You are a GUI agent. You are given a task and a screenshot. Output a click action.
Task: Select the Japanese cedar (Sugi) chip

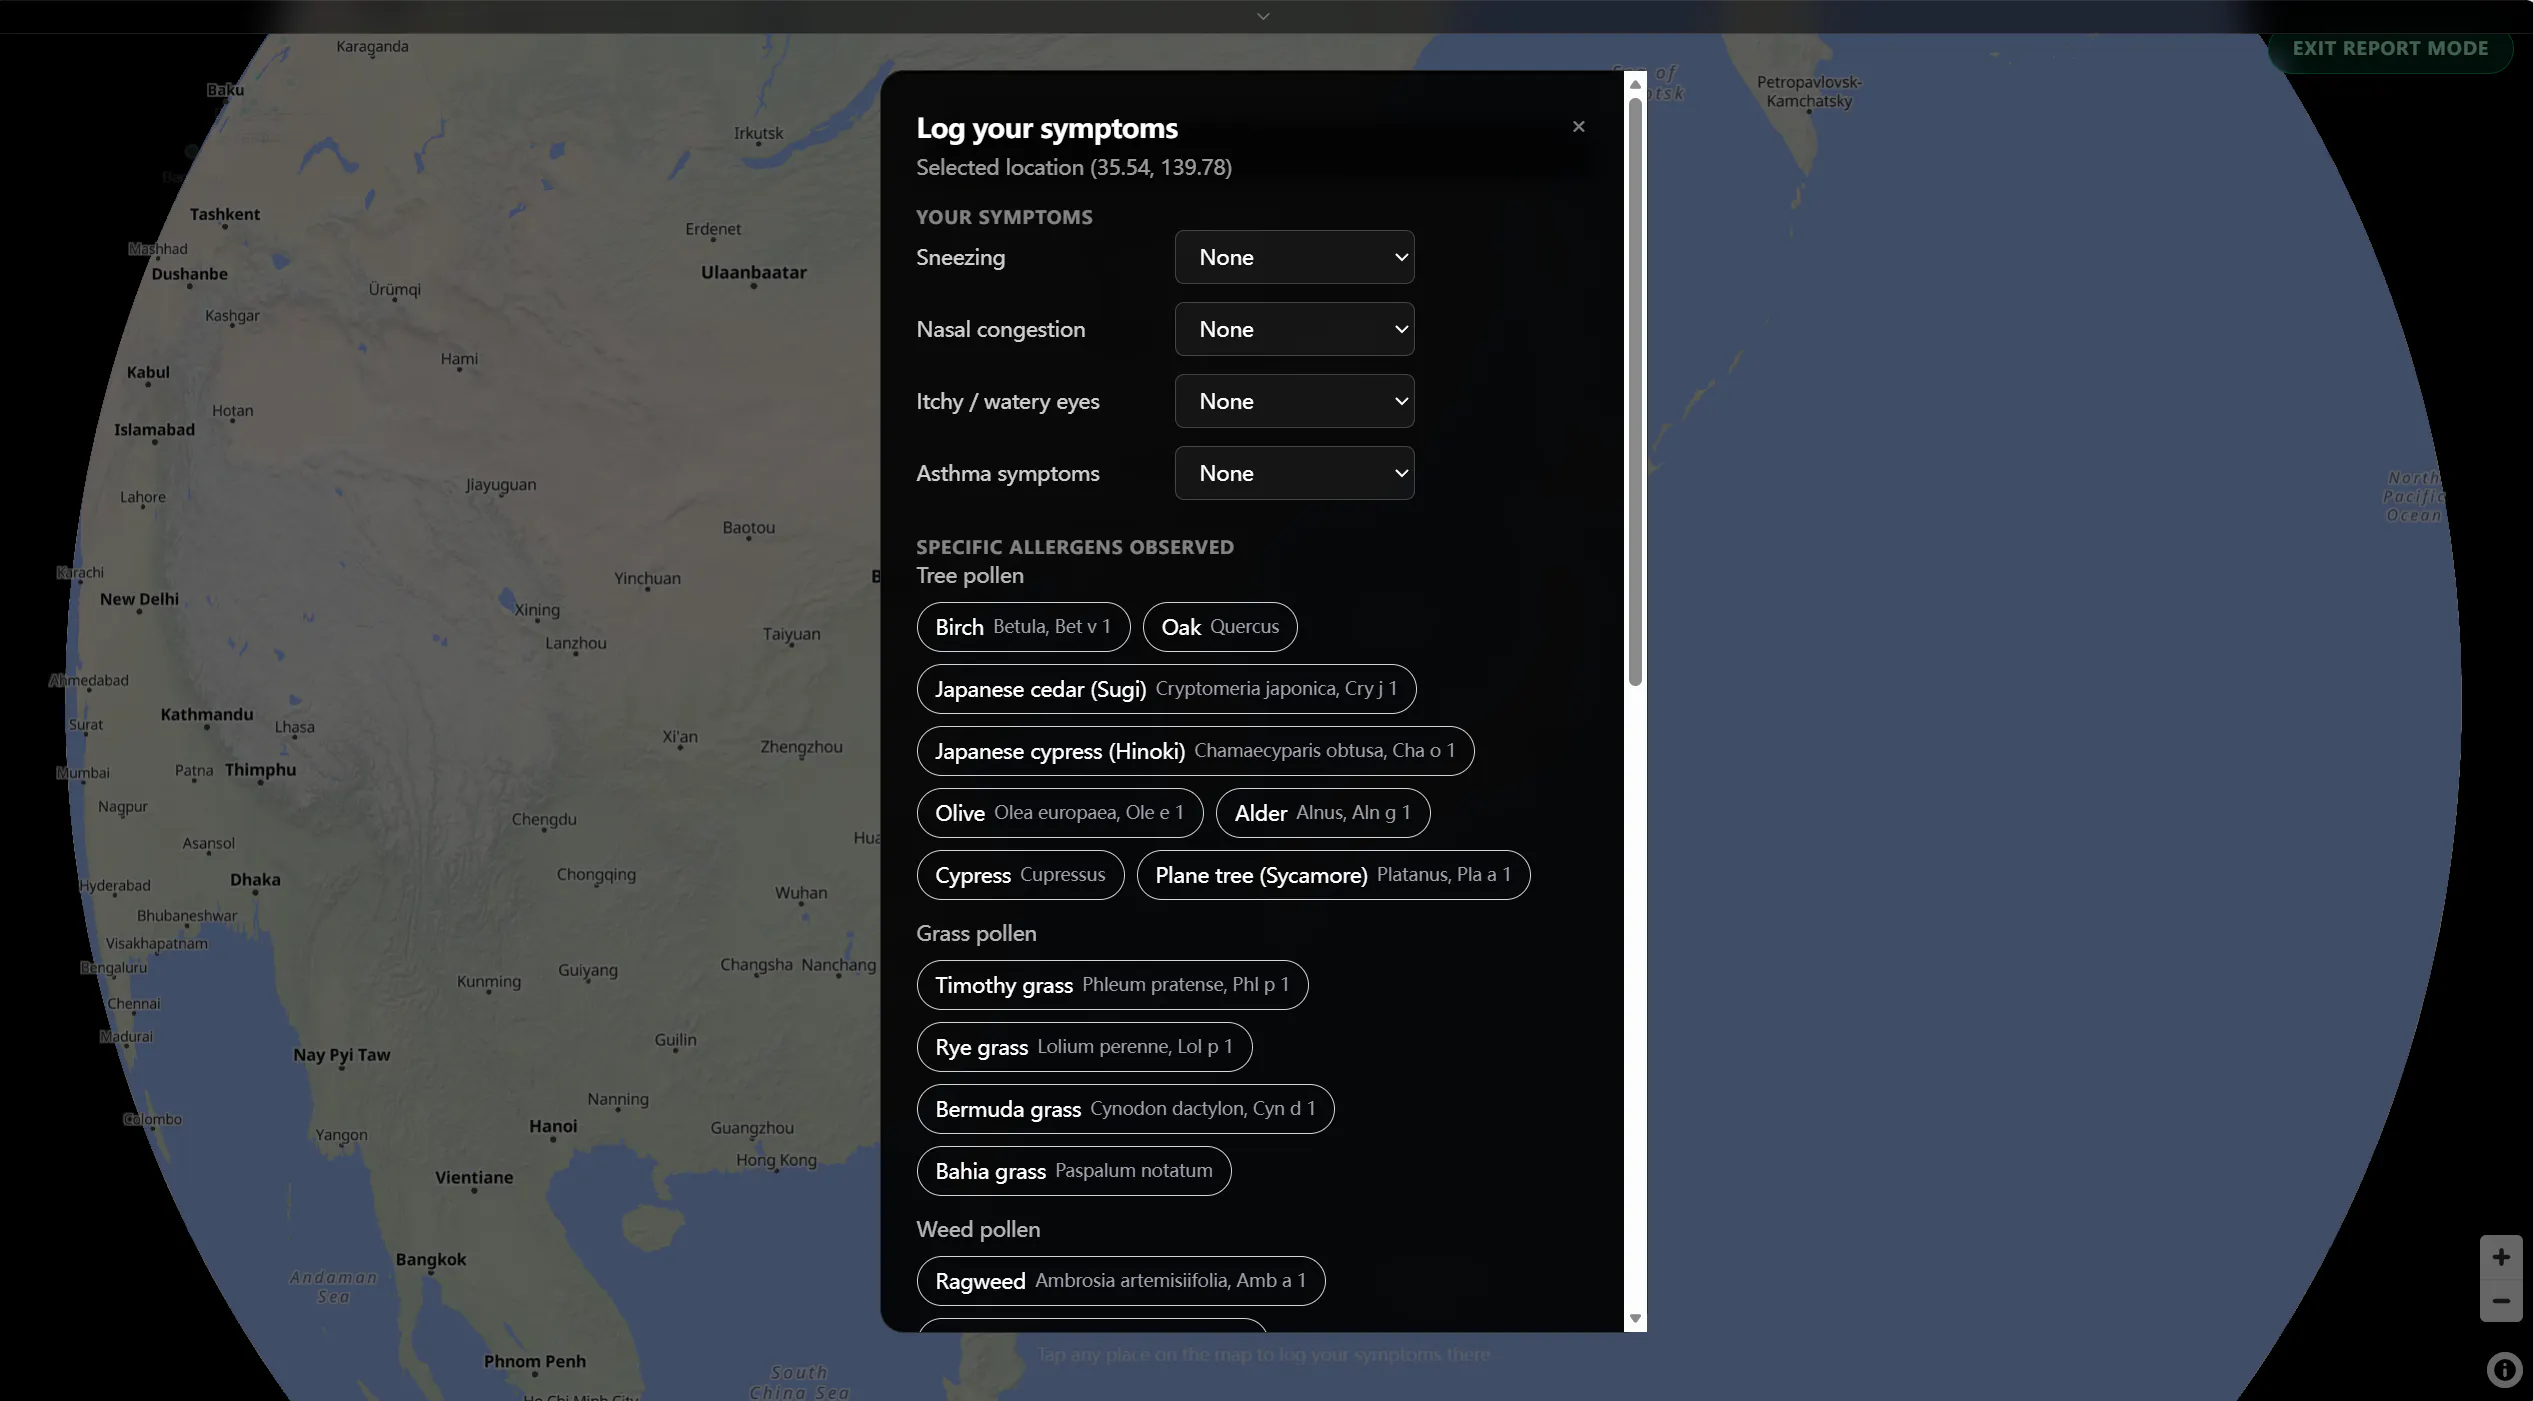point(1166,689)
